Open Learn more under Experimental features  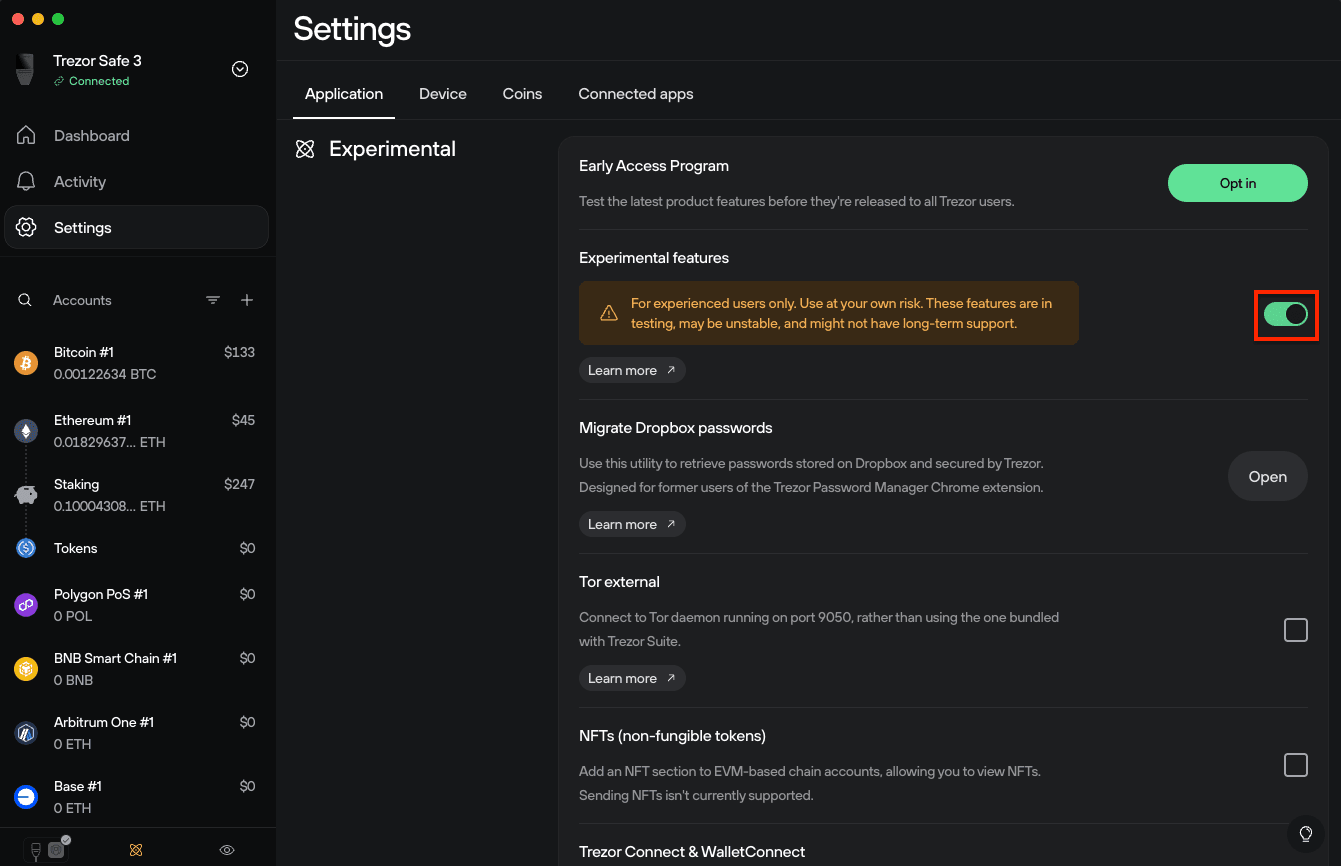[632, 370]
